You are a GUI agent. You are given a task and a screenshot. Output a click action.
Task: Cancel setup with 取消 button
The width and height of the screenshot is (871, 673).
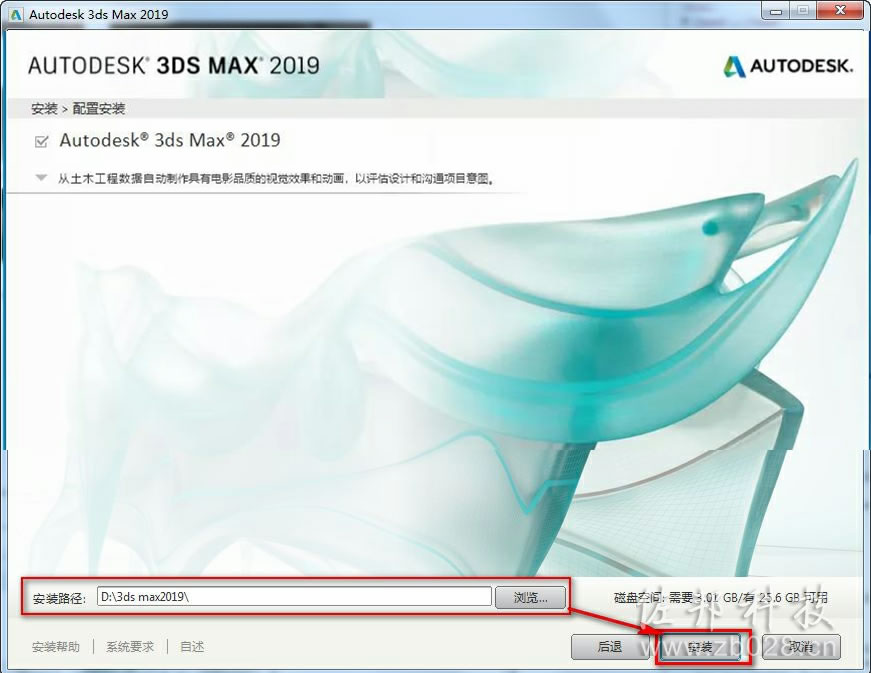pos(800,647)
